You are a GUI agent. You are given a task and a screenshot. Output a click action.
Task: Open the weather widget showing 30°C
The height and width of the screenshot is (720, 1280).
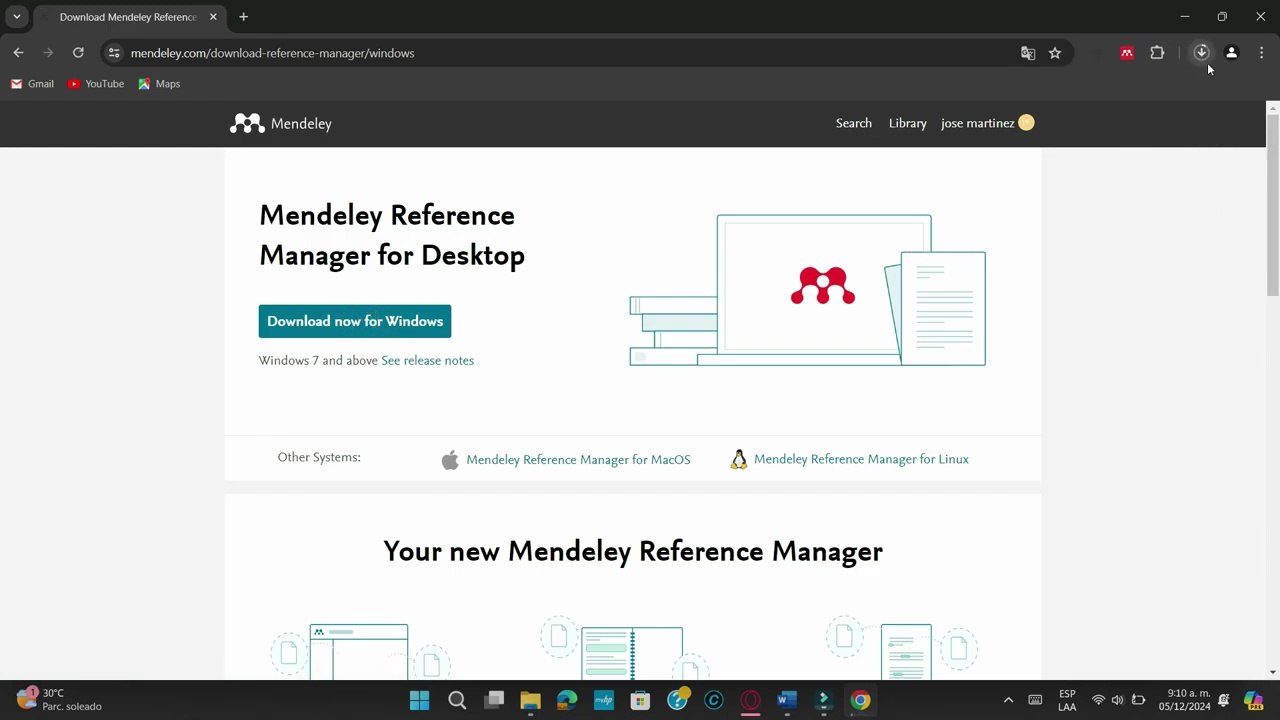(x=59, y=699)
